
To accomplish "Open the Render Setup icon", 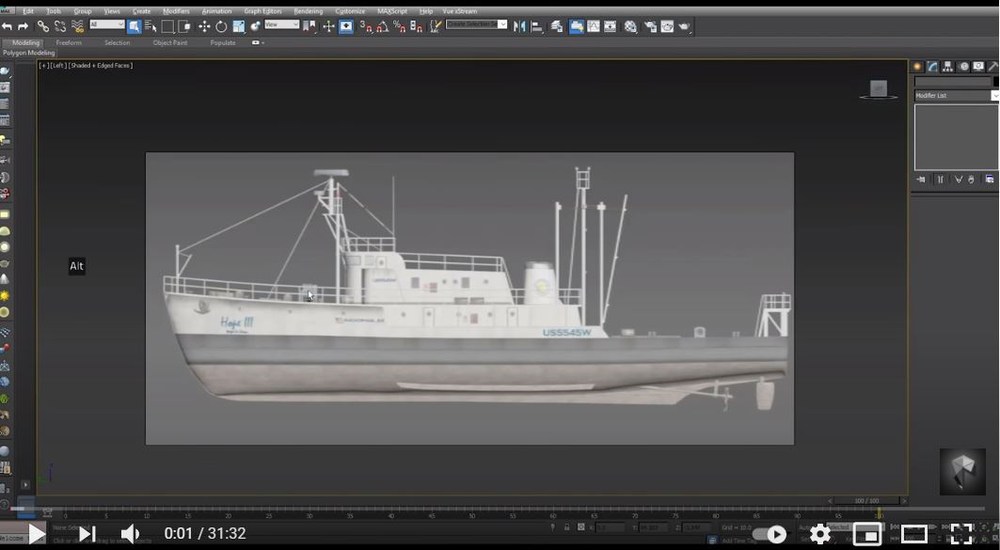I will (x=651, y=26).
